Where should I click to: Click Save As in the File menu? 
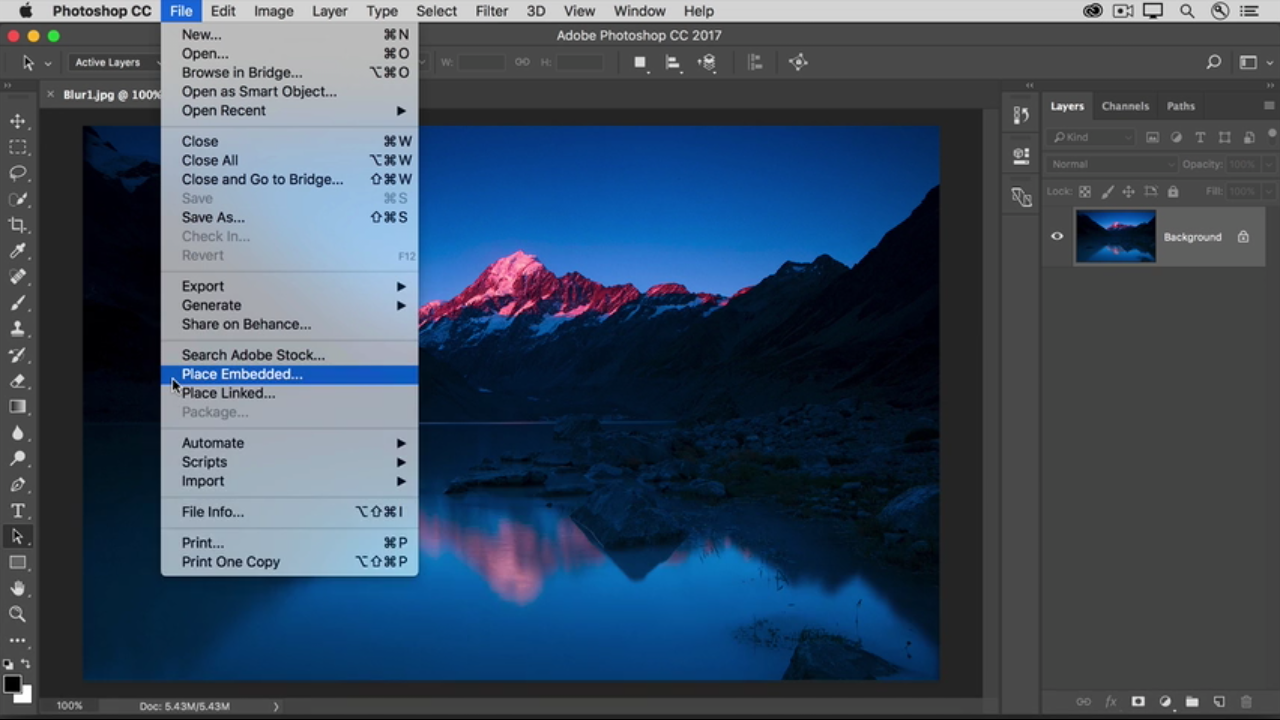(x=213, y=217)
